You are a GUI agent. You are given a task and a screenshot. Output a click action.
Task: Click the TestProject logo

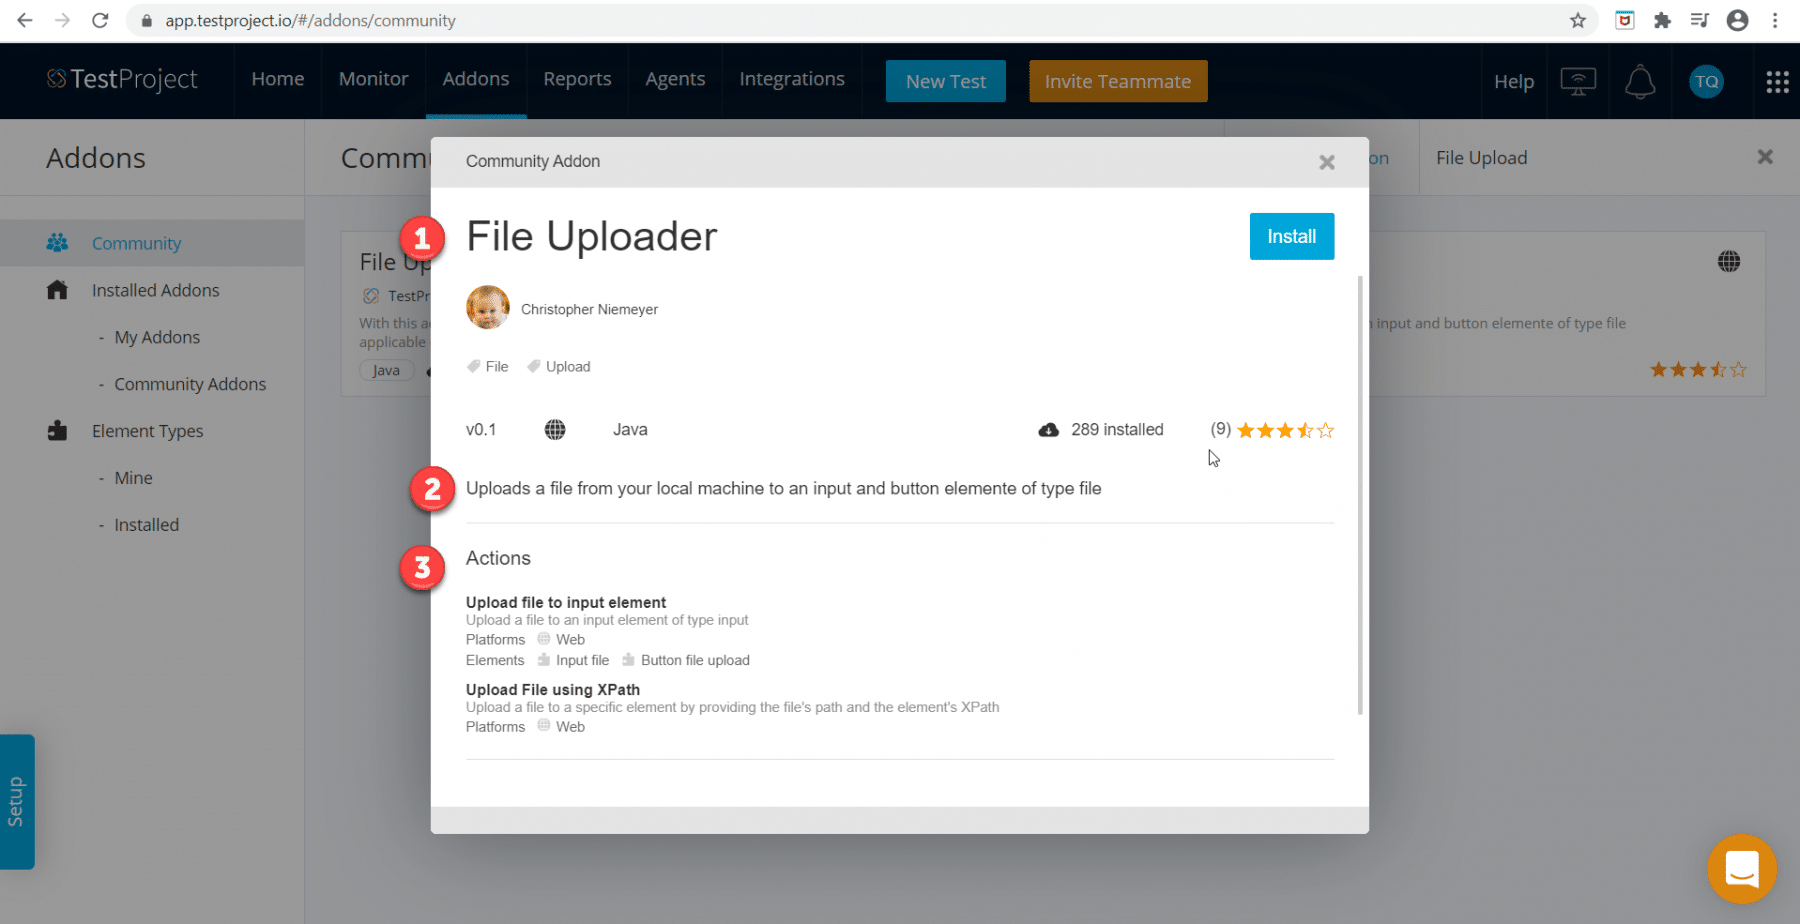tap(122, 79)
